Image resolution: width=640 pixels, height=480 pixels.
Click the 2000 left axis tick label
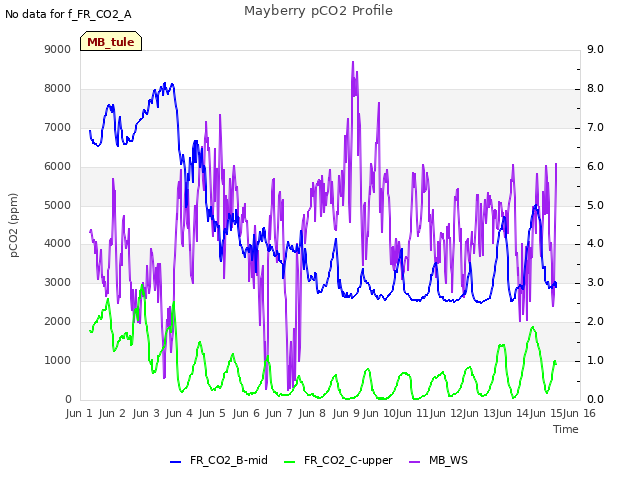[58, 322]
